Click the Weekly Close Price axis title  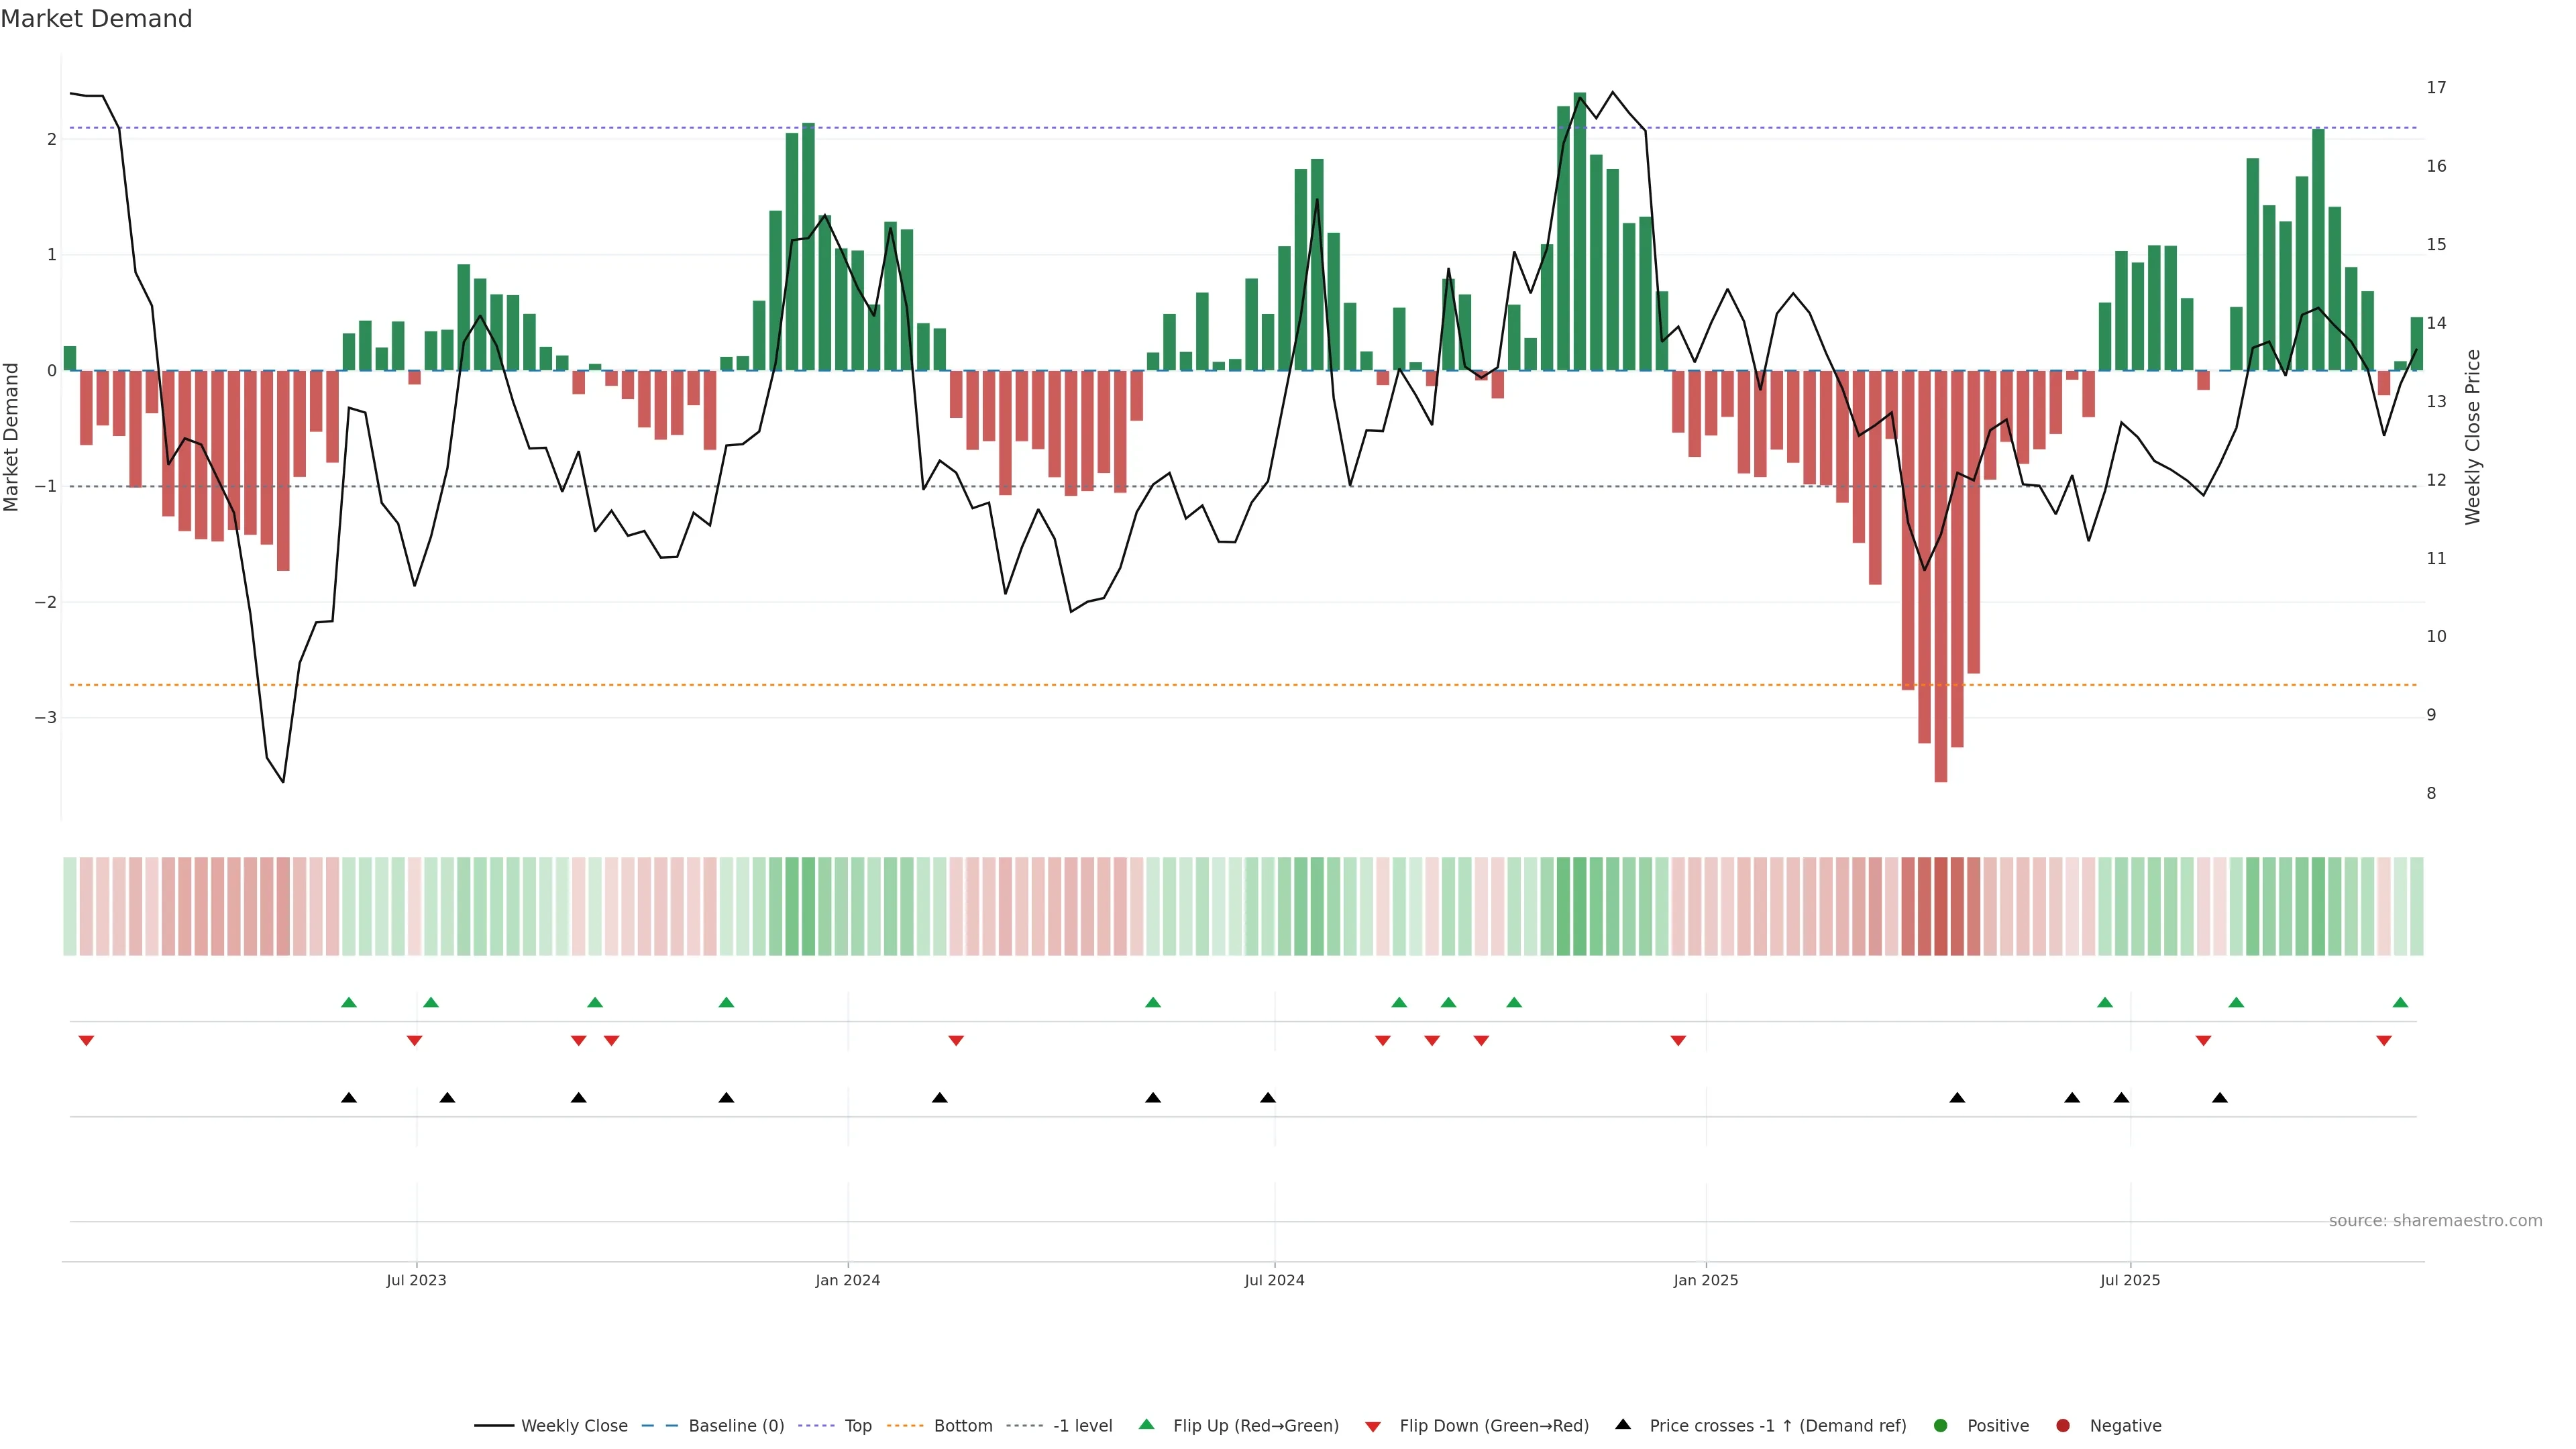point(2473,437)
